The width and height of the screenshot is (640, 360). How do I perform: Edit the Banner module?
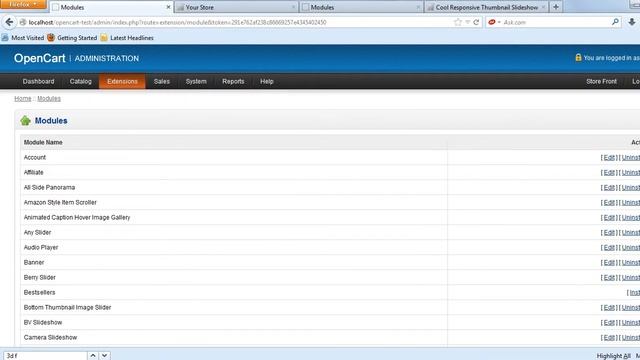coord(609,262)
